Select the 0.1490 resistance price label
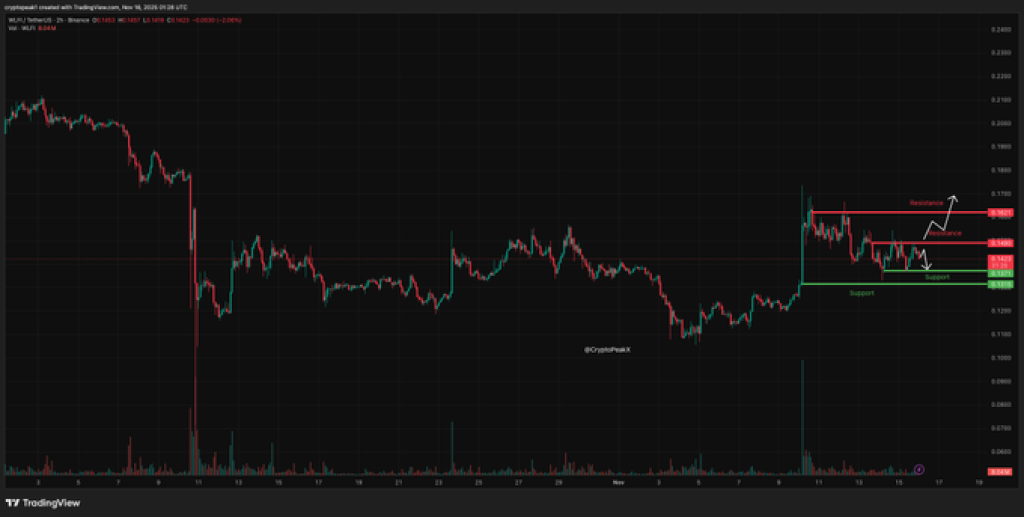Image resolution: width=1024 pixels, height=517 pixels. point(1000,243)
